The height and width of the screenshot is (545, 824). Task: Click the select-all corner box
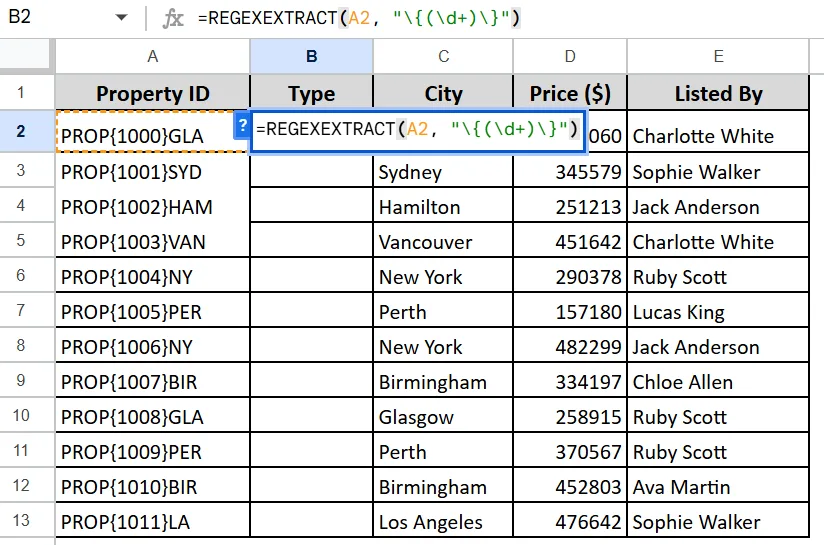[27, 56]
